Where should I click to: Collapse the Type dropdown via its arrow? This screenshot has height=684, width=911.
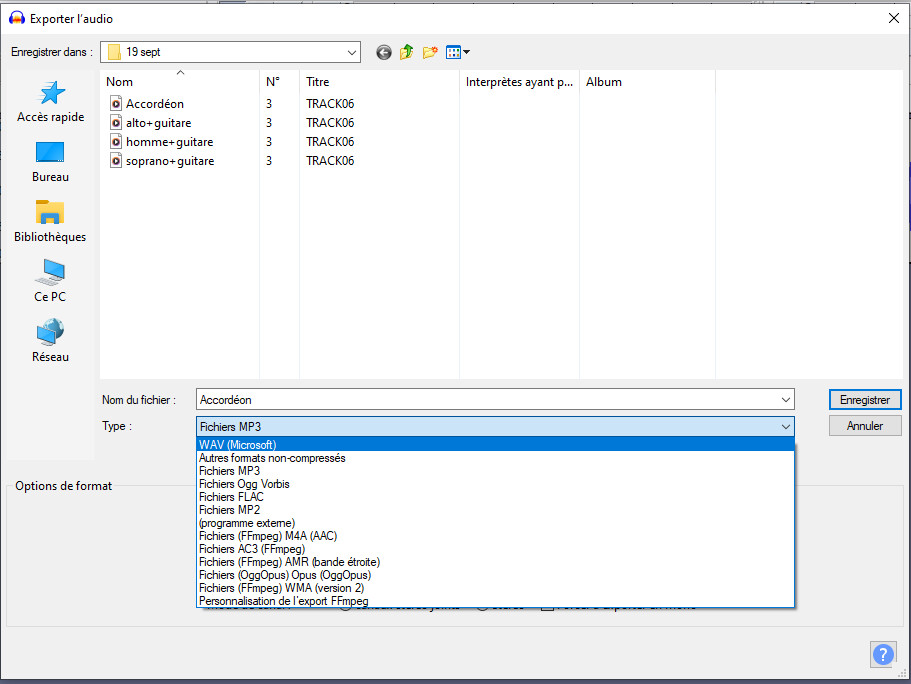click(x=786, y=427)
